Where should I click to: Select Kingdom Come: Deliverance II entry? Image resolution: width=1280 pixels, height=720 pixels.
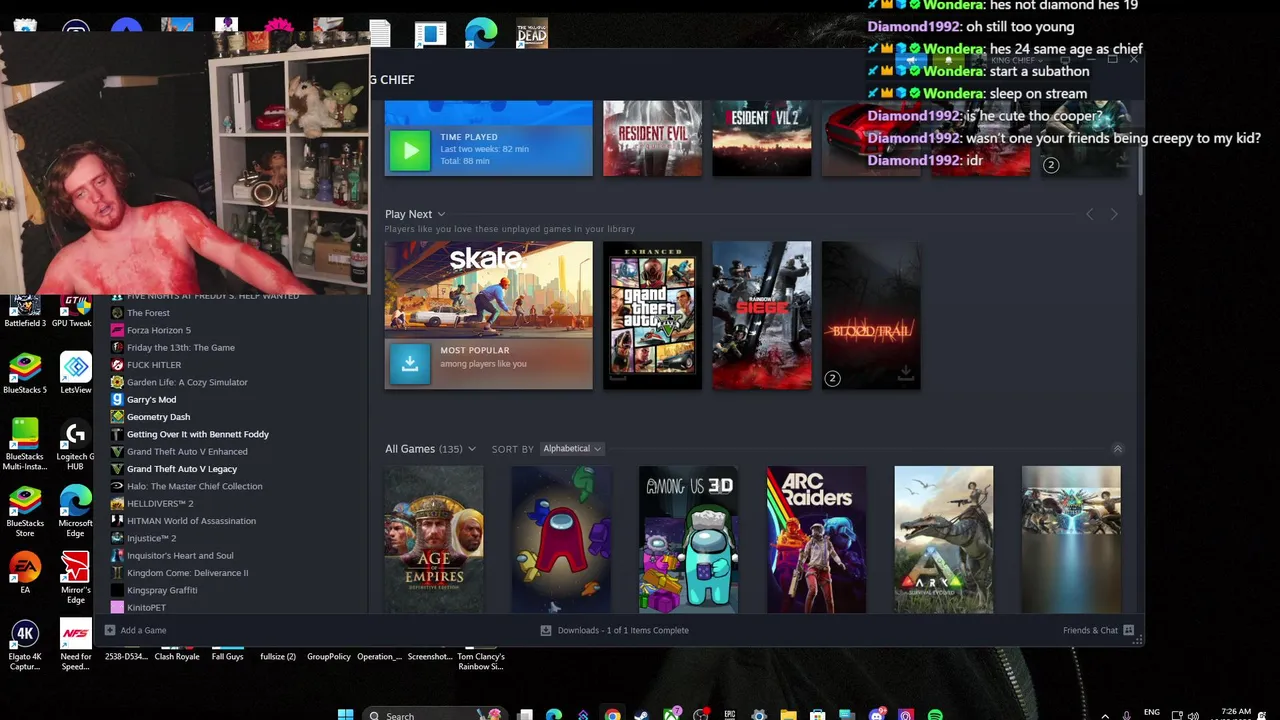click(187, 573)
